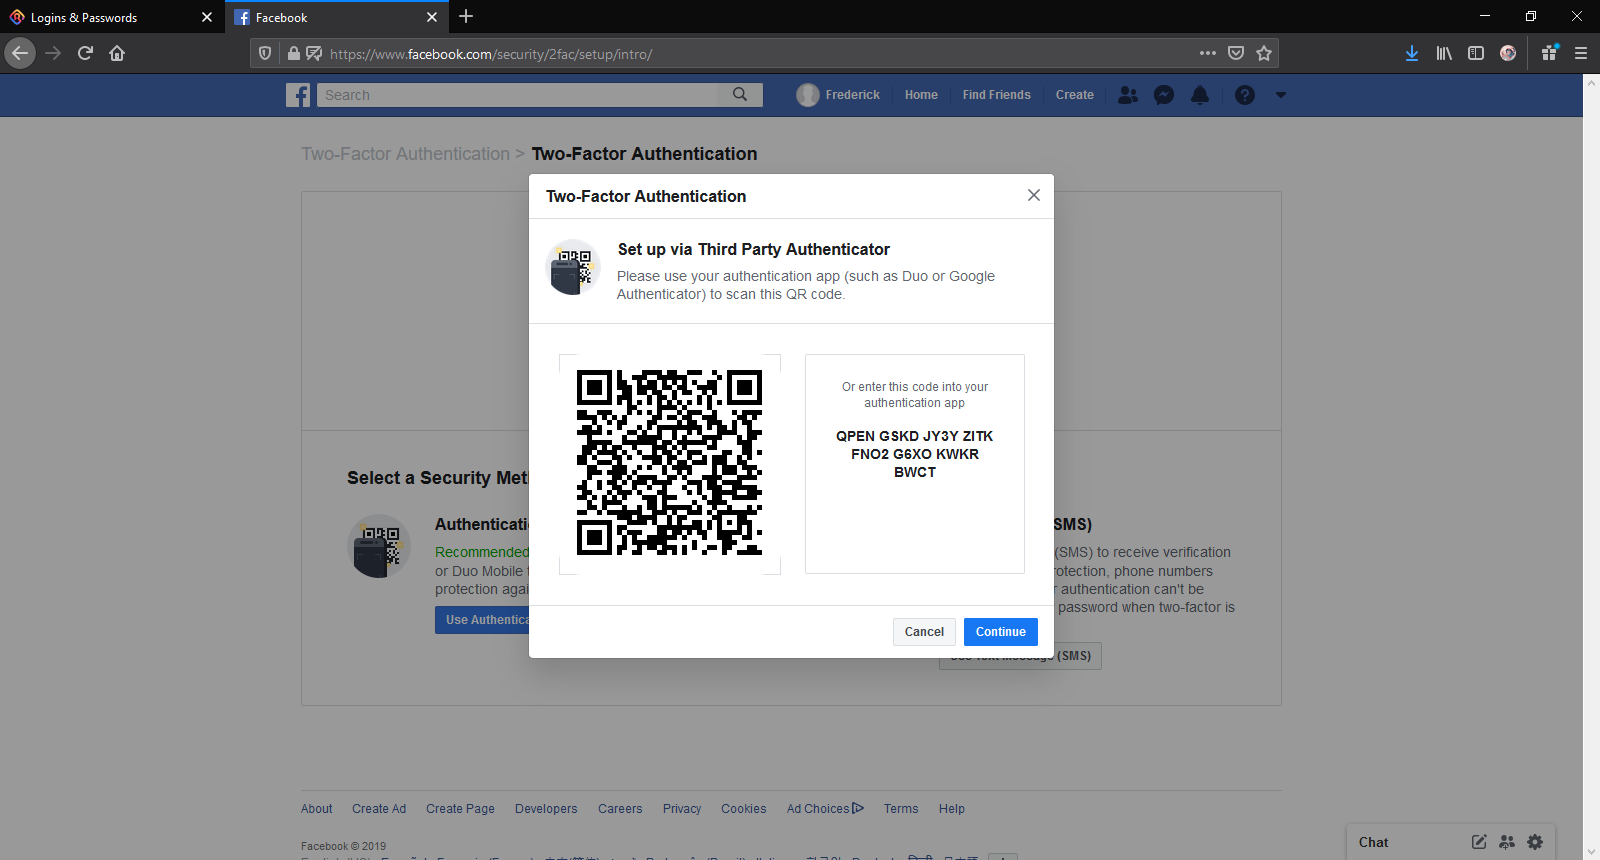Open Facebook notifications bell

(1200, 95)
